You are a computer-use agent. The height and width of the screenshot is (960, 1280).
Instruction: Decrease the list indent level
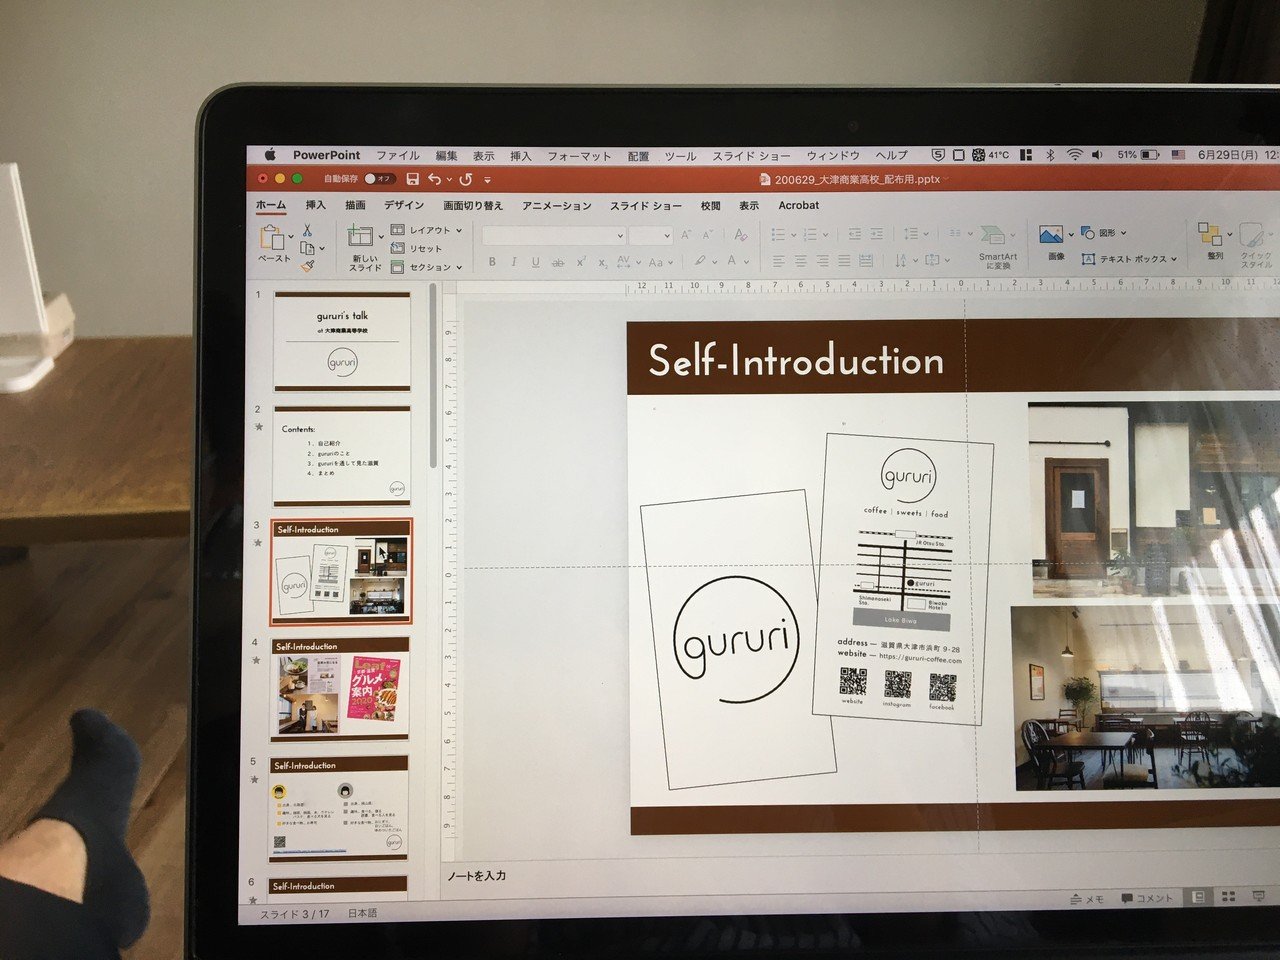tap(855, 234)
